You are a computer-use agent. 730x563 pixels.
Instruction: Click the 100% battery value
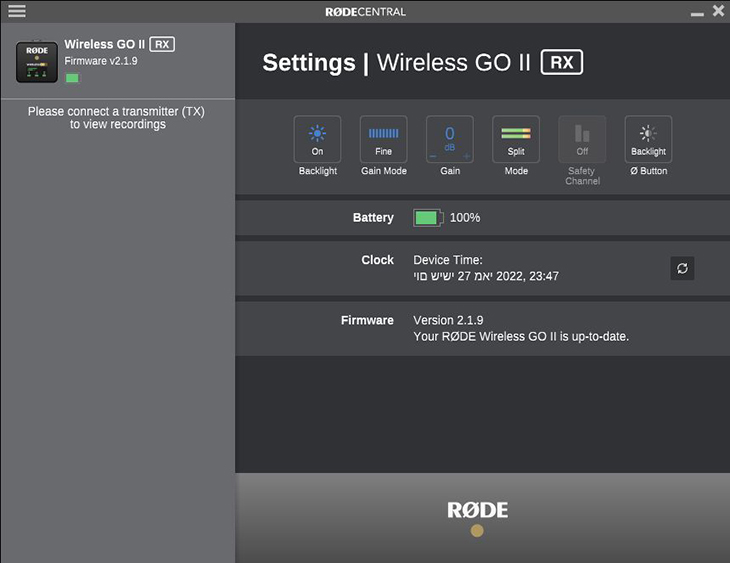465,217
